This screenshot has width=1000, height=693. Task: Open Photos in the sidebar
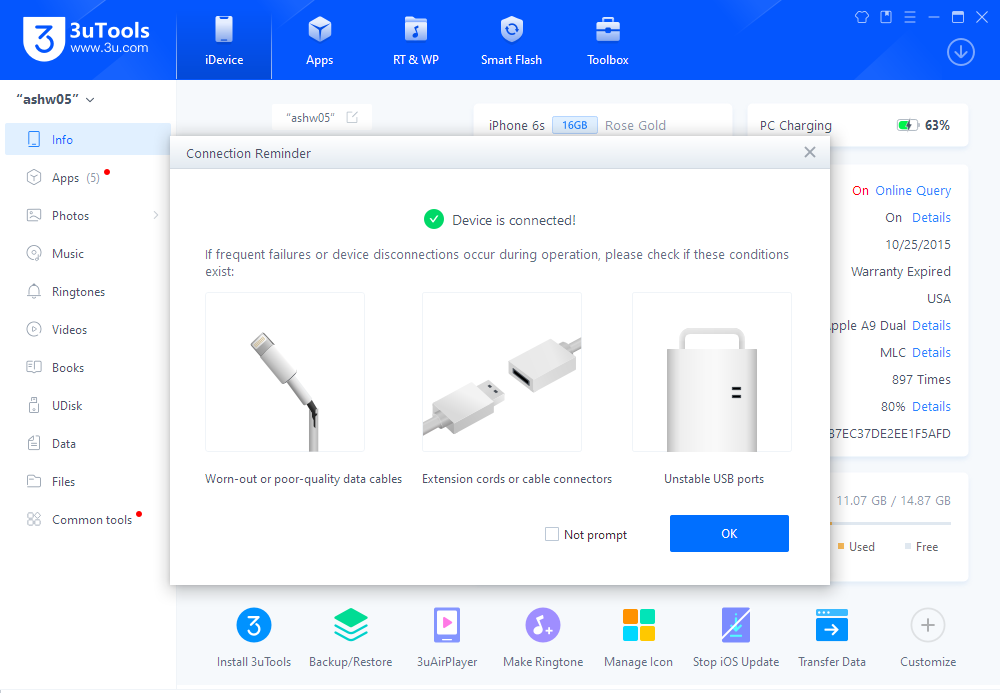88,215
